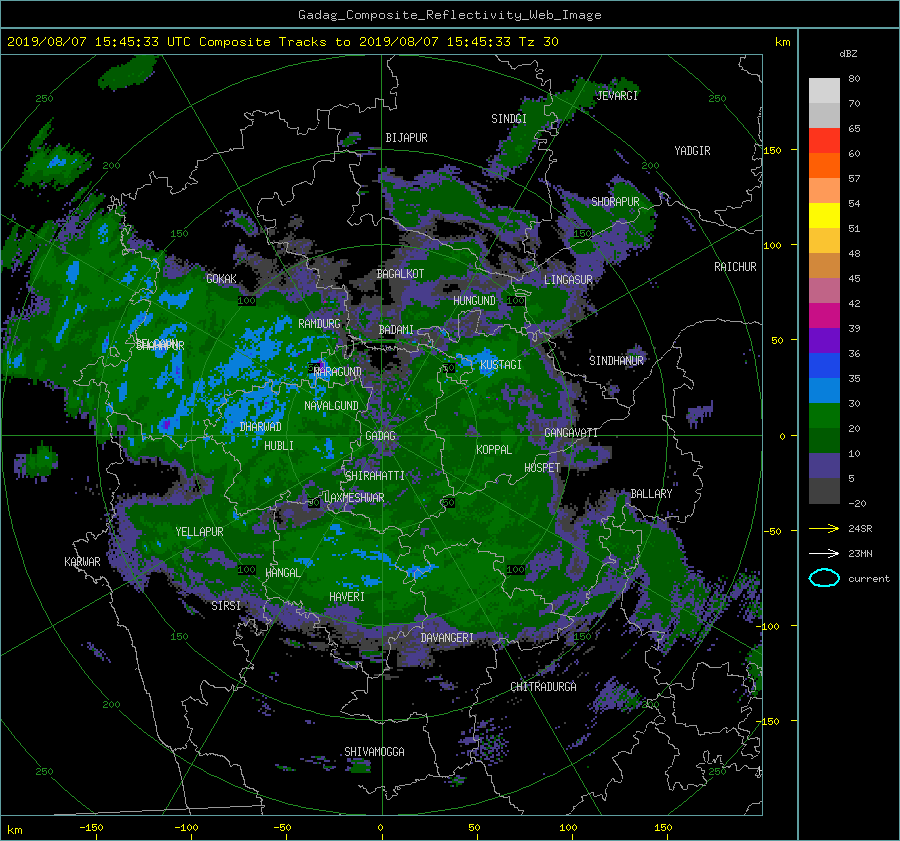Click the NARAGUND label
Viewport: 900px width, 841px height.
[x=338, y=372]
